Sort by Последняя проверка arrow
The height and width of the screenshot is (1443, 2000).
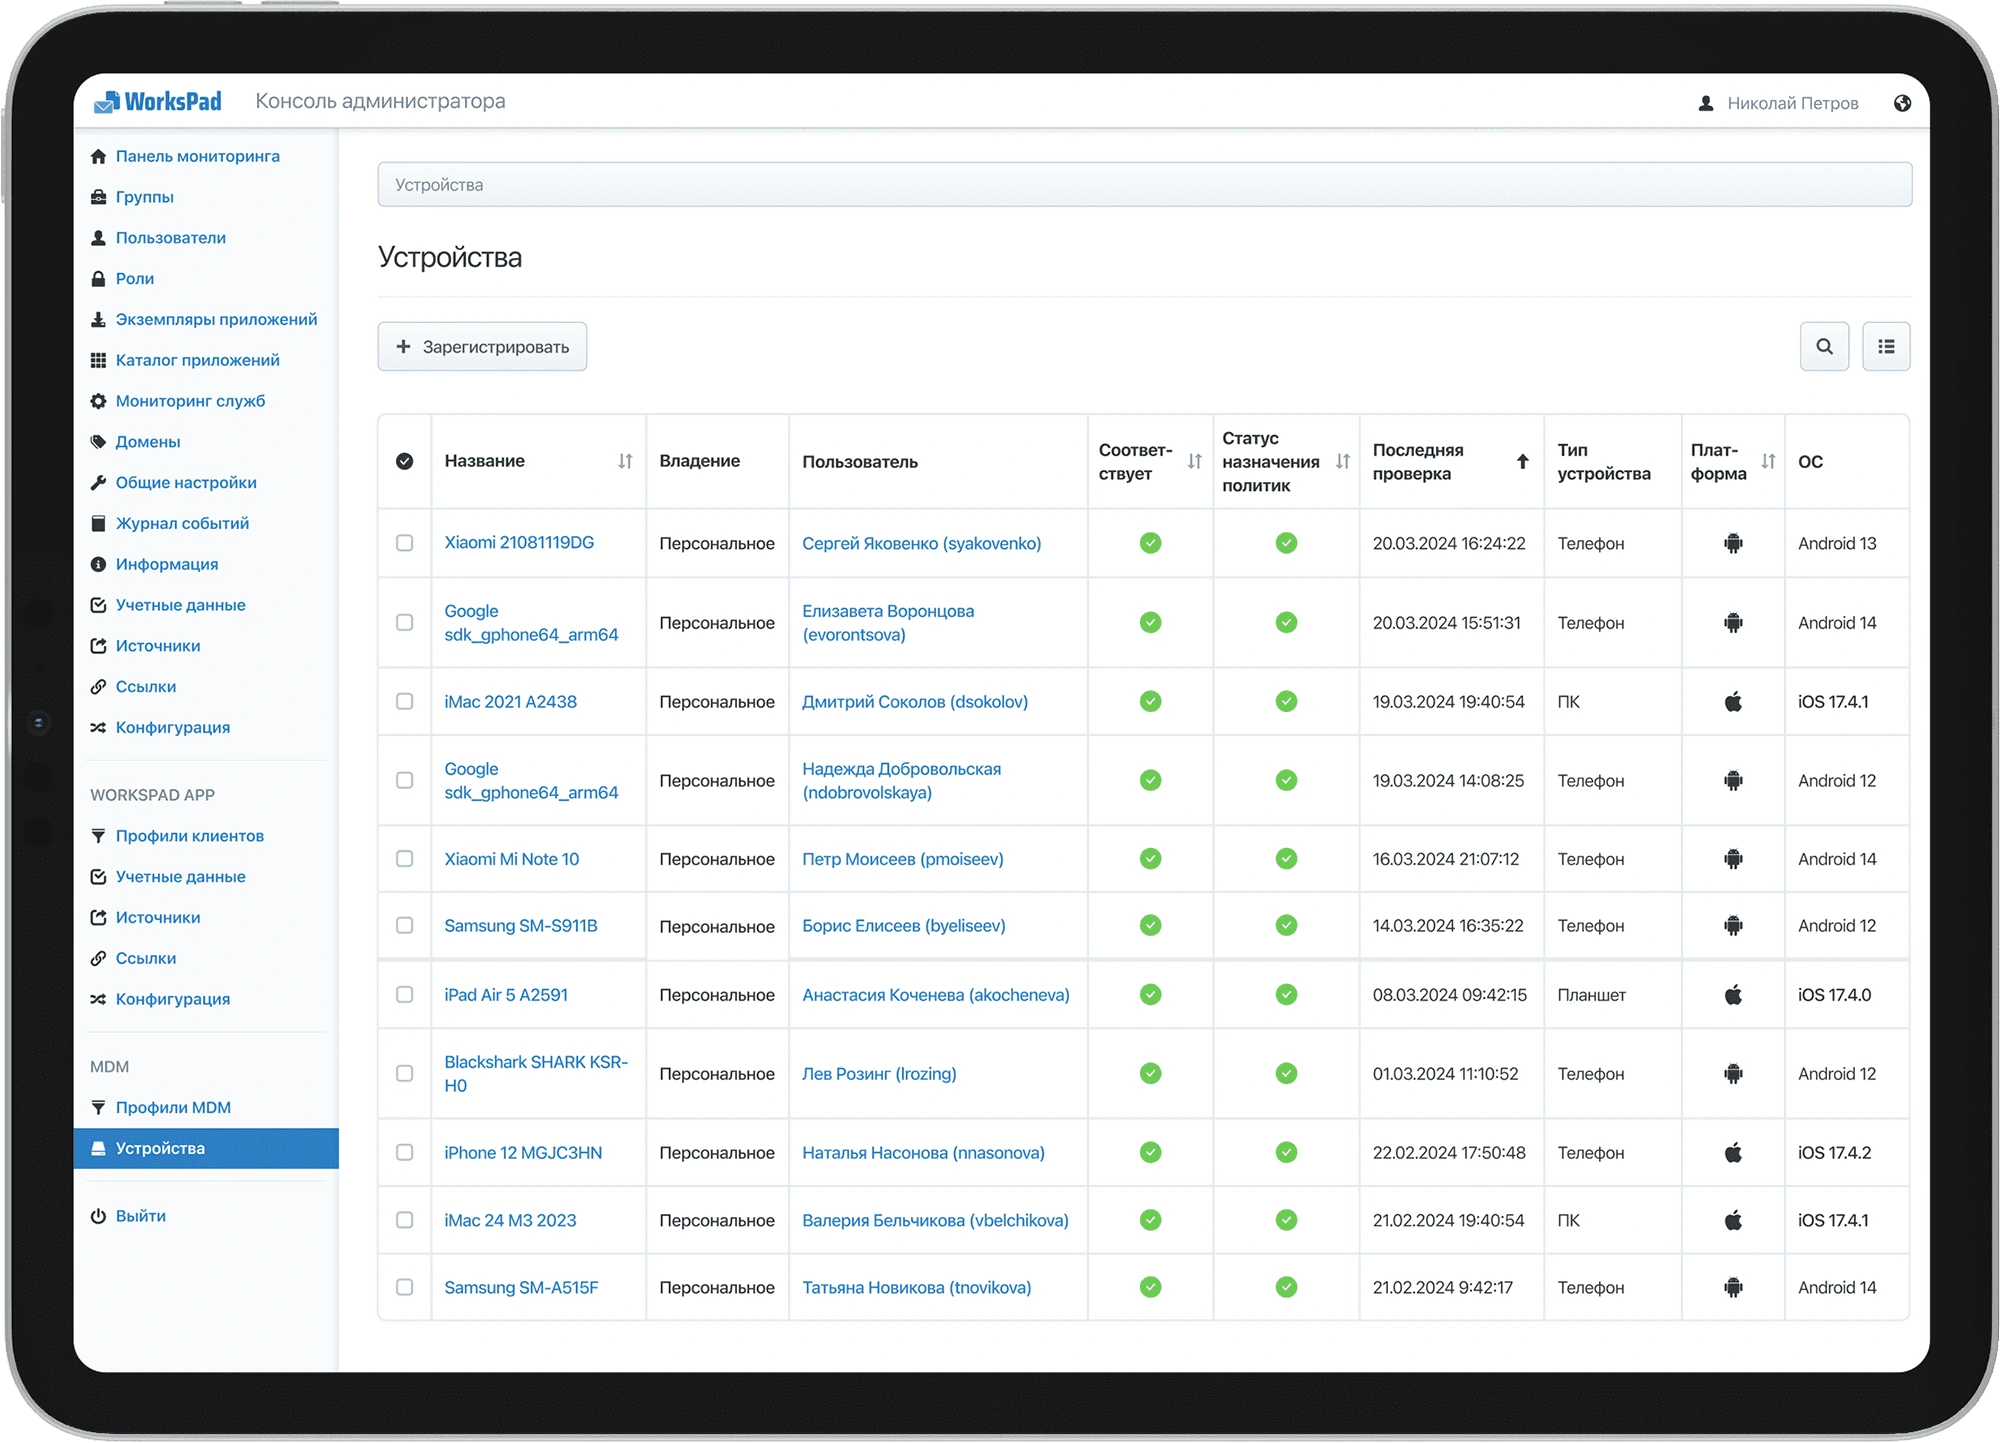[x=1522, y=461]
